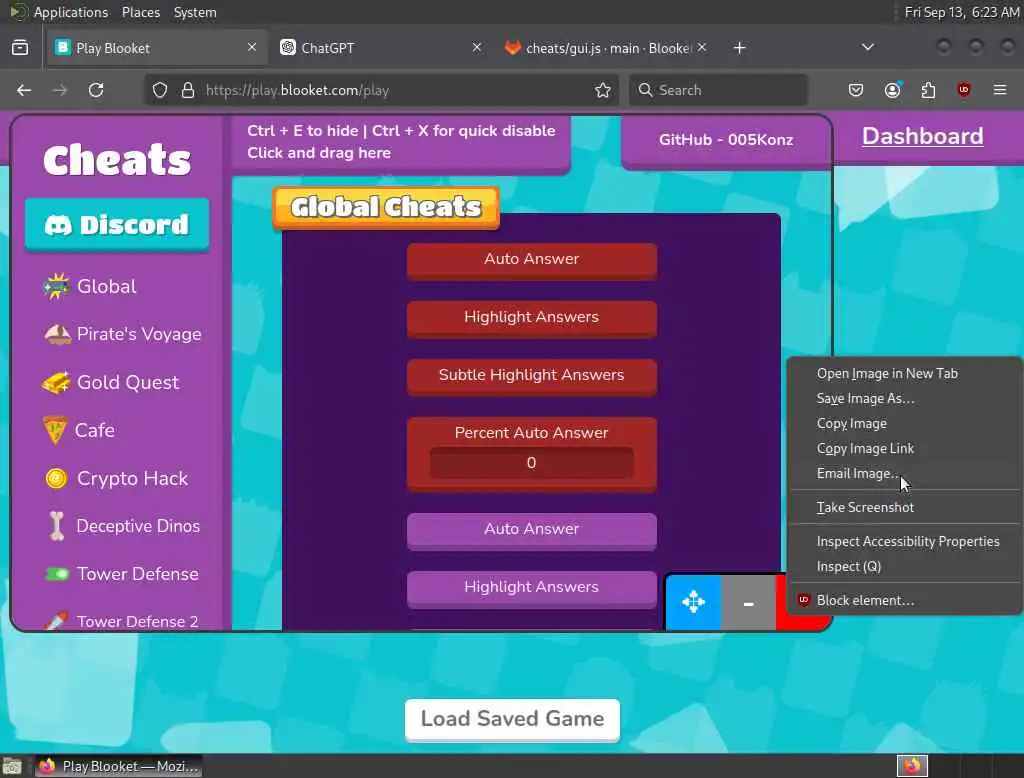Expand the list all tabs dropdown
The height and width of the screenshot is (778, 1024).
(867, 48)
